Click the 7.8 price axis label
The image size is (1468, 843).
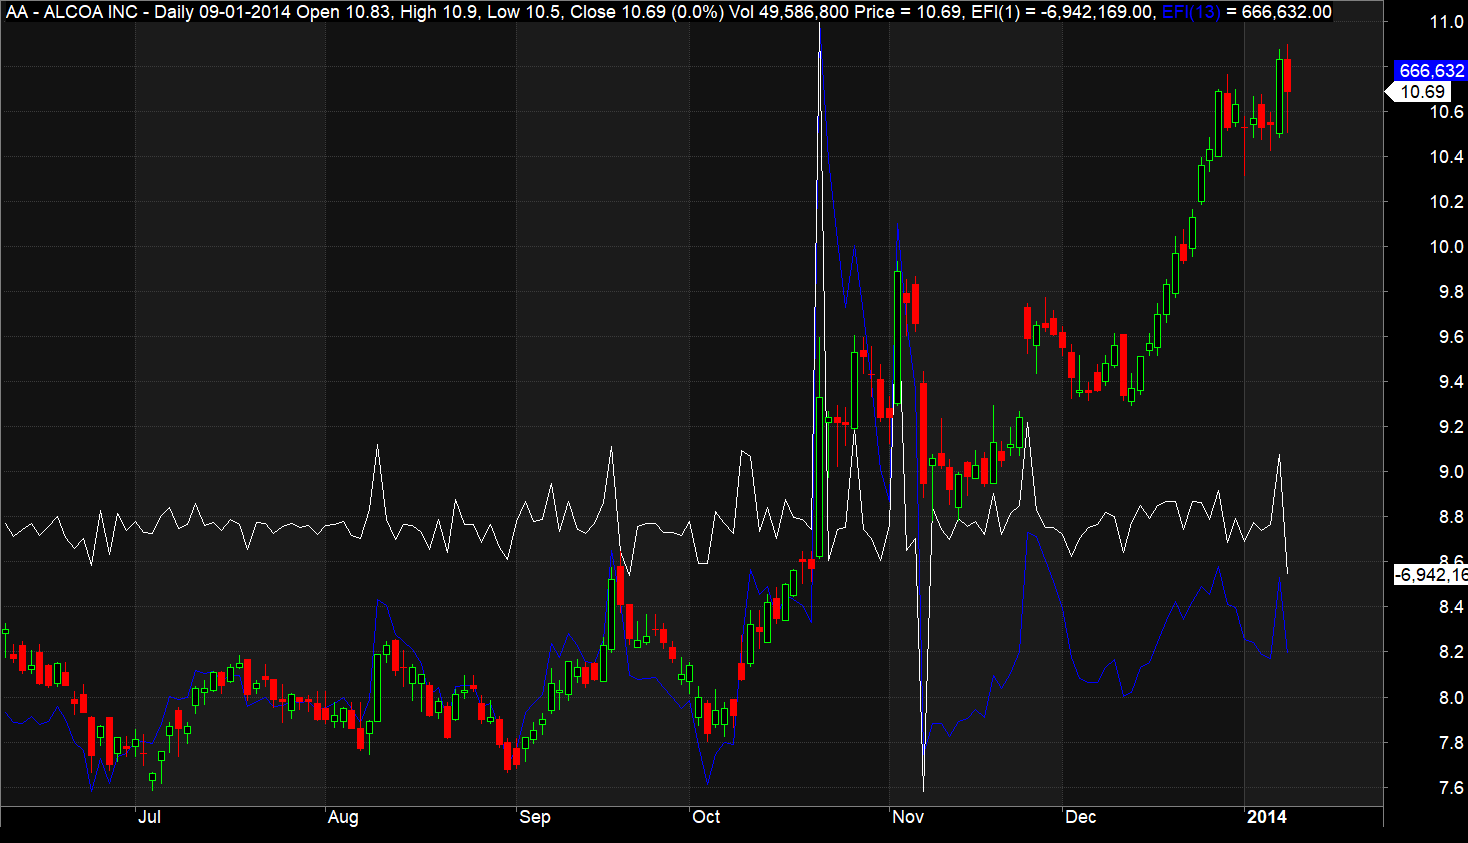[1450, 743]
